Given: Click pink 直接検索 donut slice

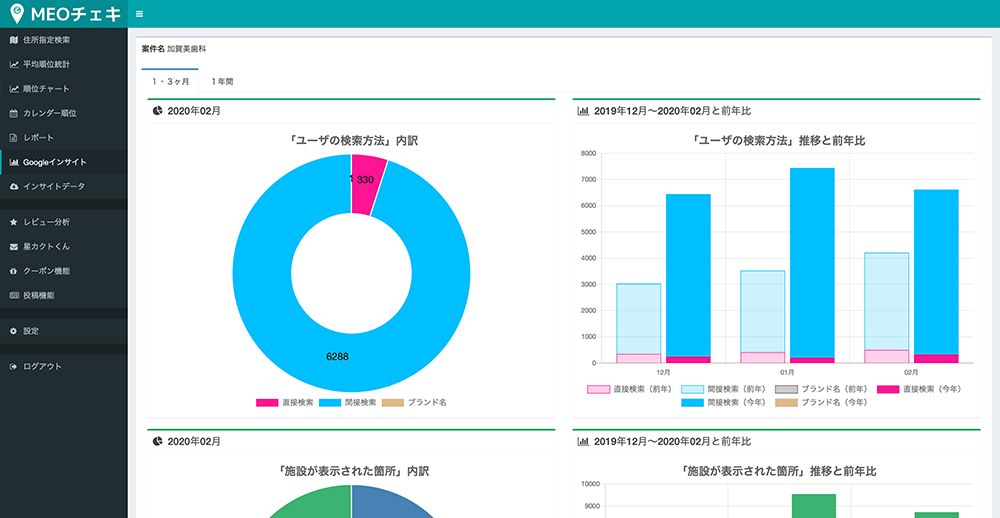Looking at the screenshot, I should (x=366, y=184).
